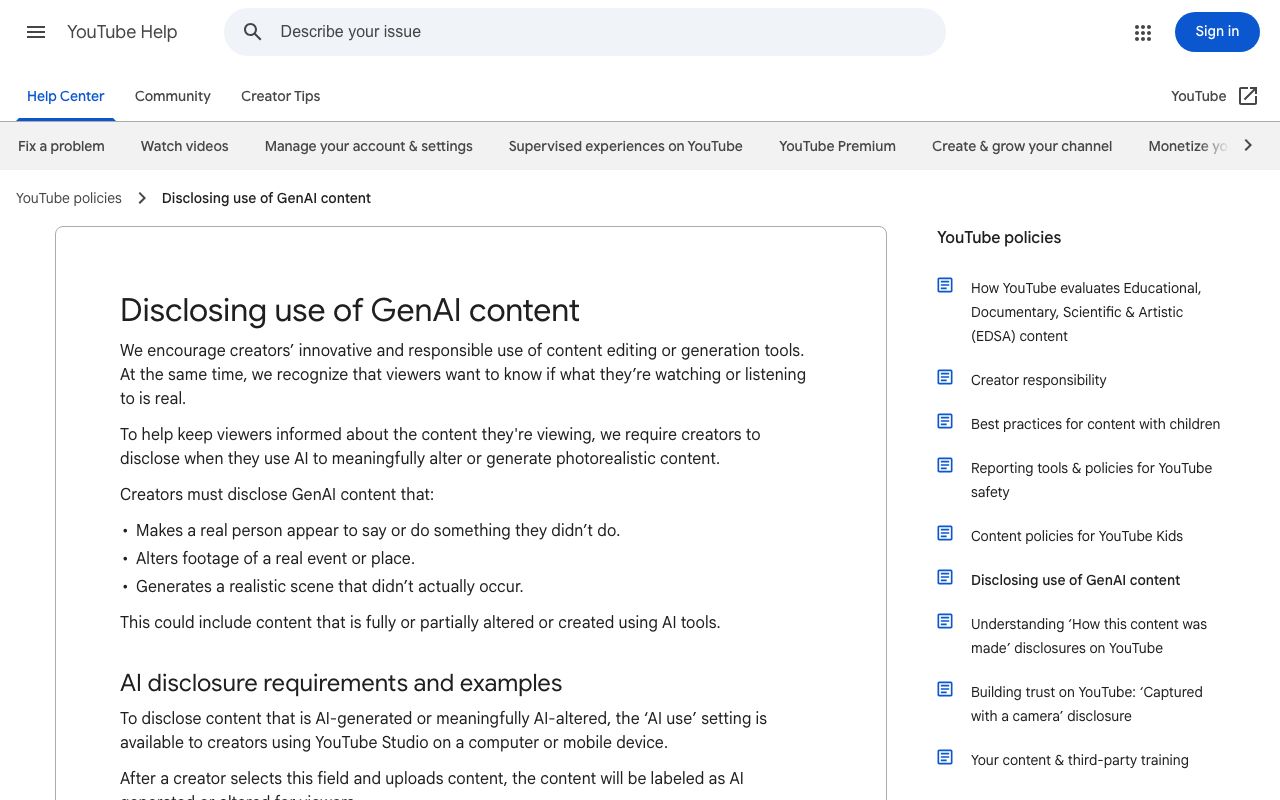Viewport: 1280px width, 800px height.
Task: Select sidebar 'Disclosing use of GenAI content'
Action: click(x=1075, y=580)
